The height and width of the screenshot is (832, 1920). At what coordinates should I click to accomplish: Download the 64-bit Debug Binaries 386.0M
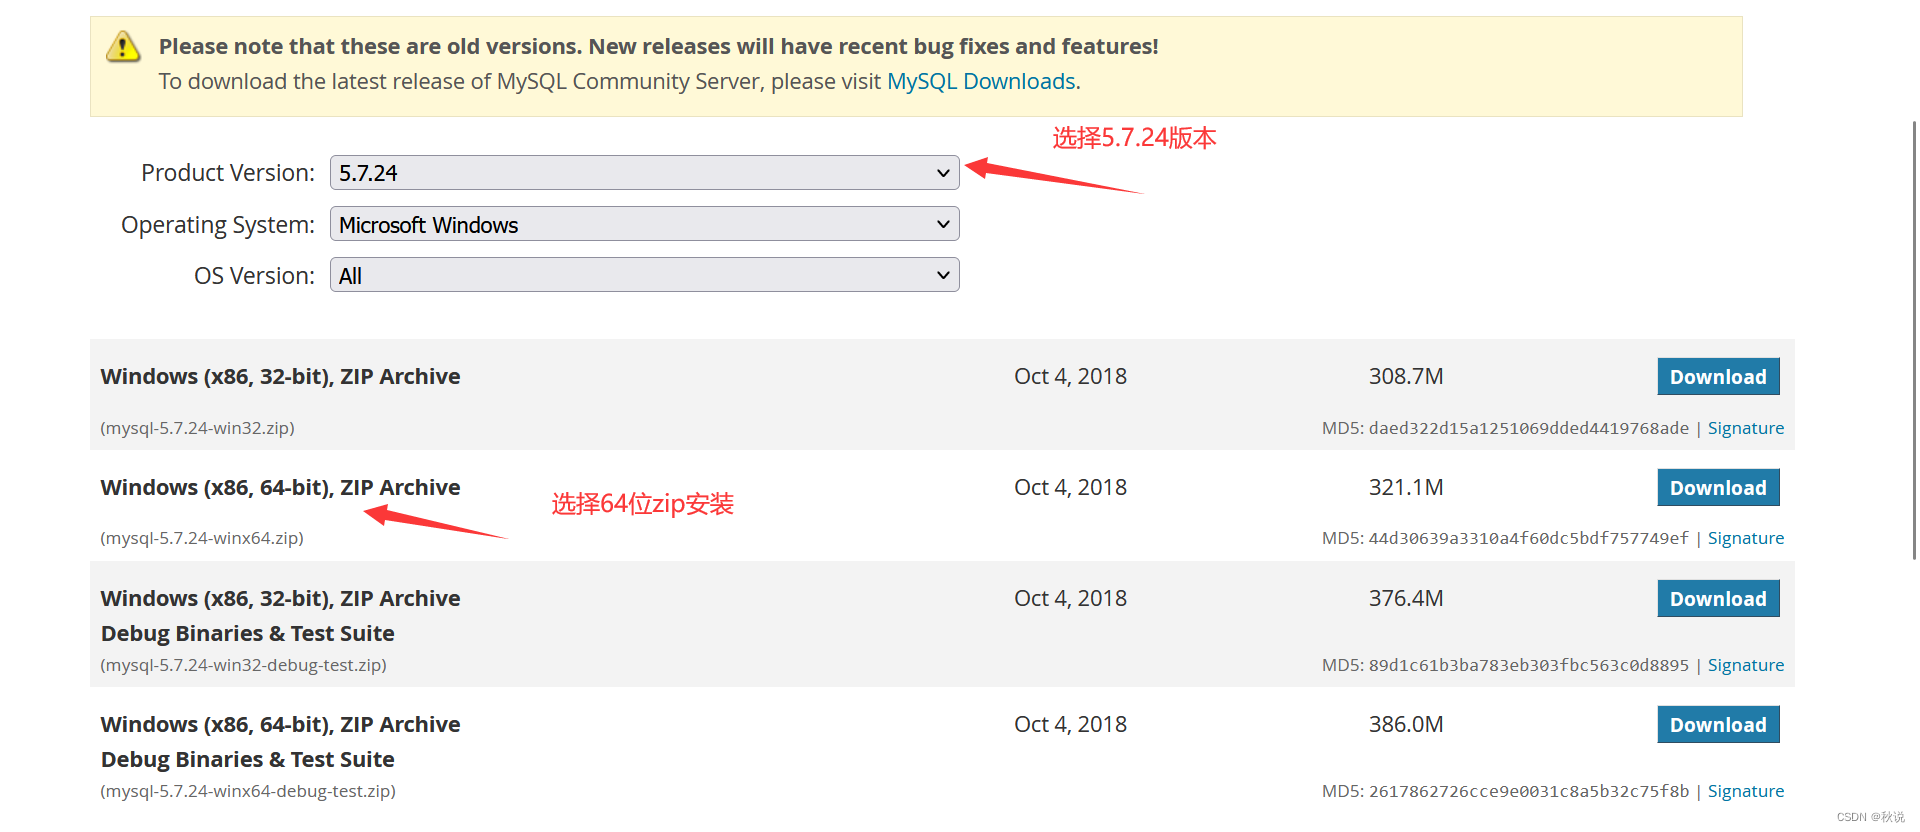coord(1718,725)
